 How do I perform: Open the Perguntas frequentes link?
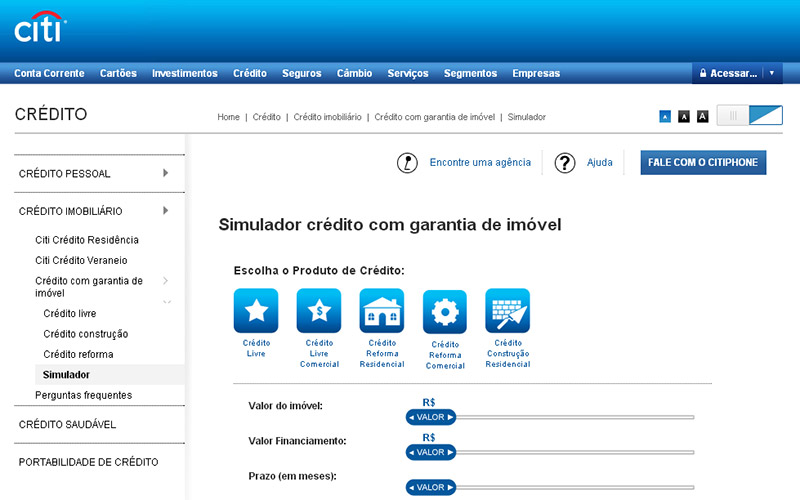pos(83,395)
